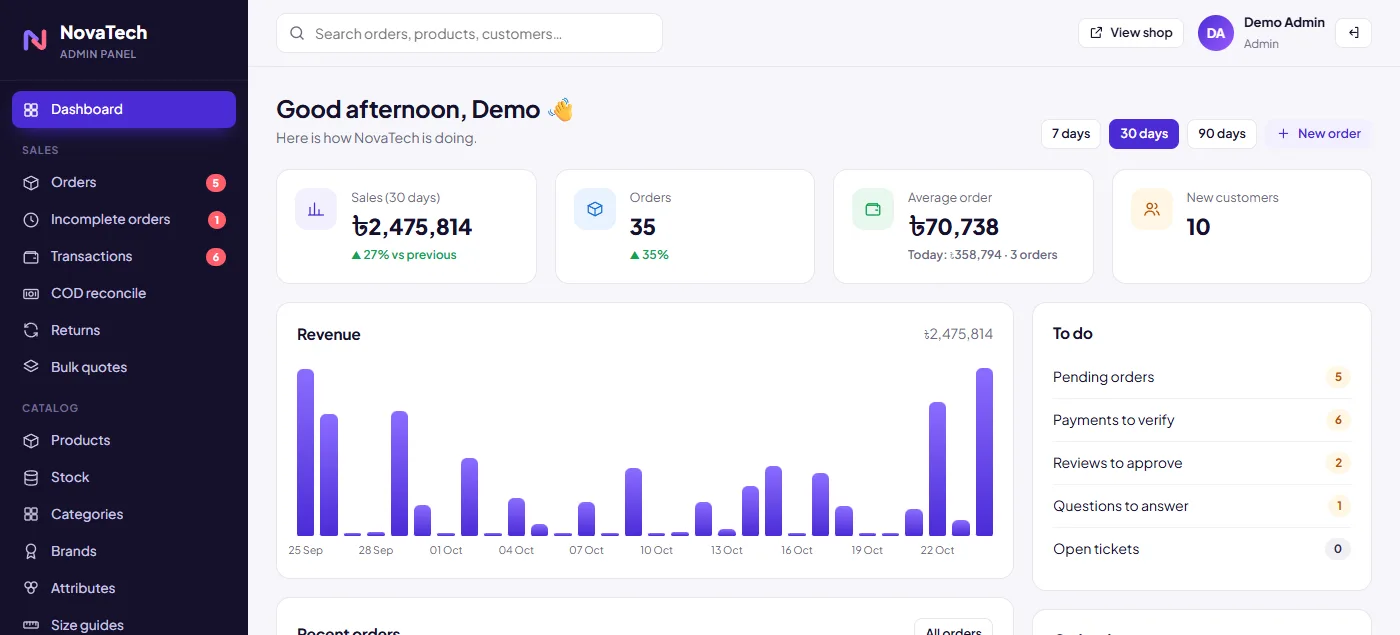Focus the search orders, products, customers field

pyautogui.click(x=469, y=33)
